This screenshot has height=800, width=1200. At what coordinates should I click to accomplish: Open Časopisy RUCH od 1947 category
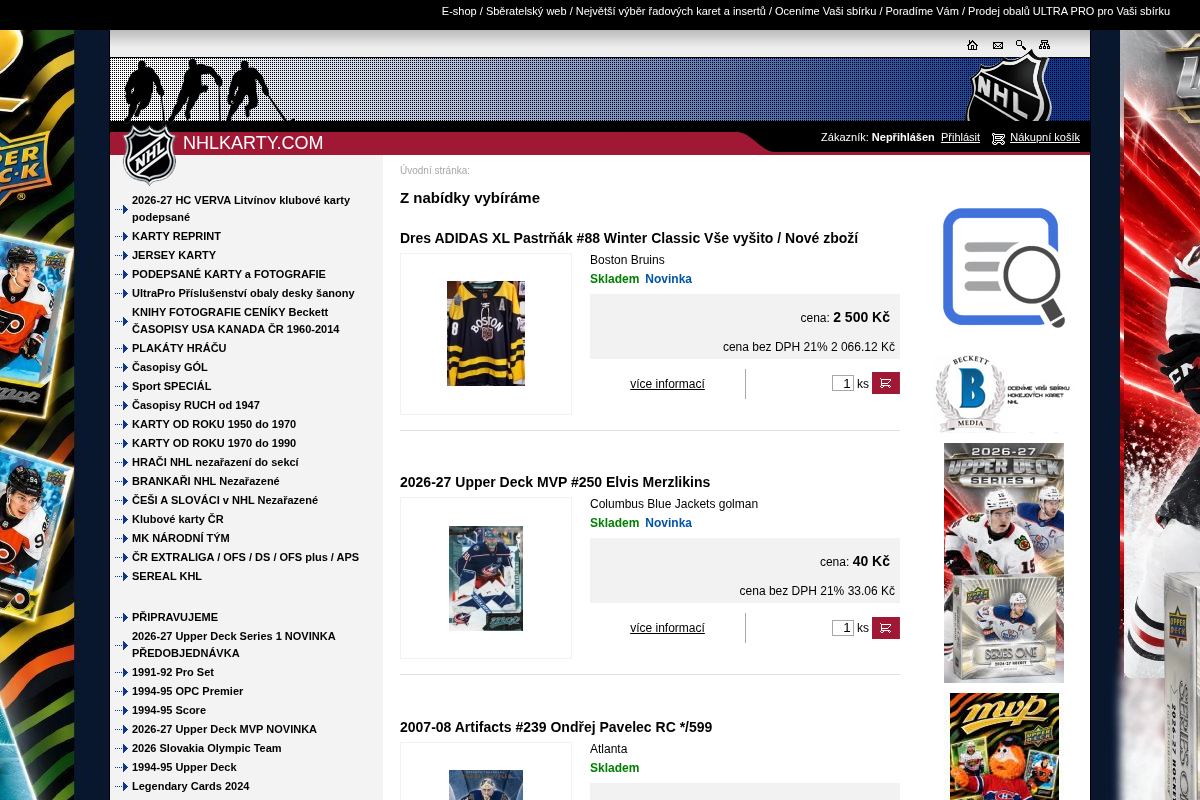(x=196, y=405)
